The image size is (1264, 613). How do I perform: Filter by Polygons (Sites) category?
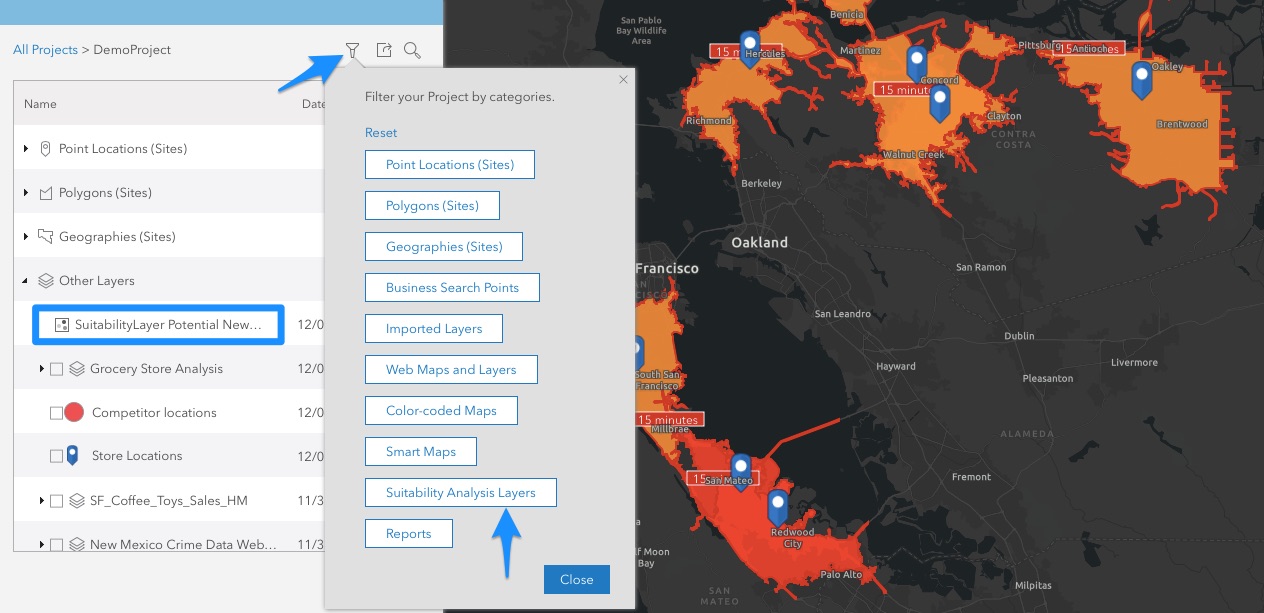[432, 205]
